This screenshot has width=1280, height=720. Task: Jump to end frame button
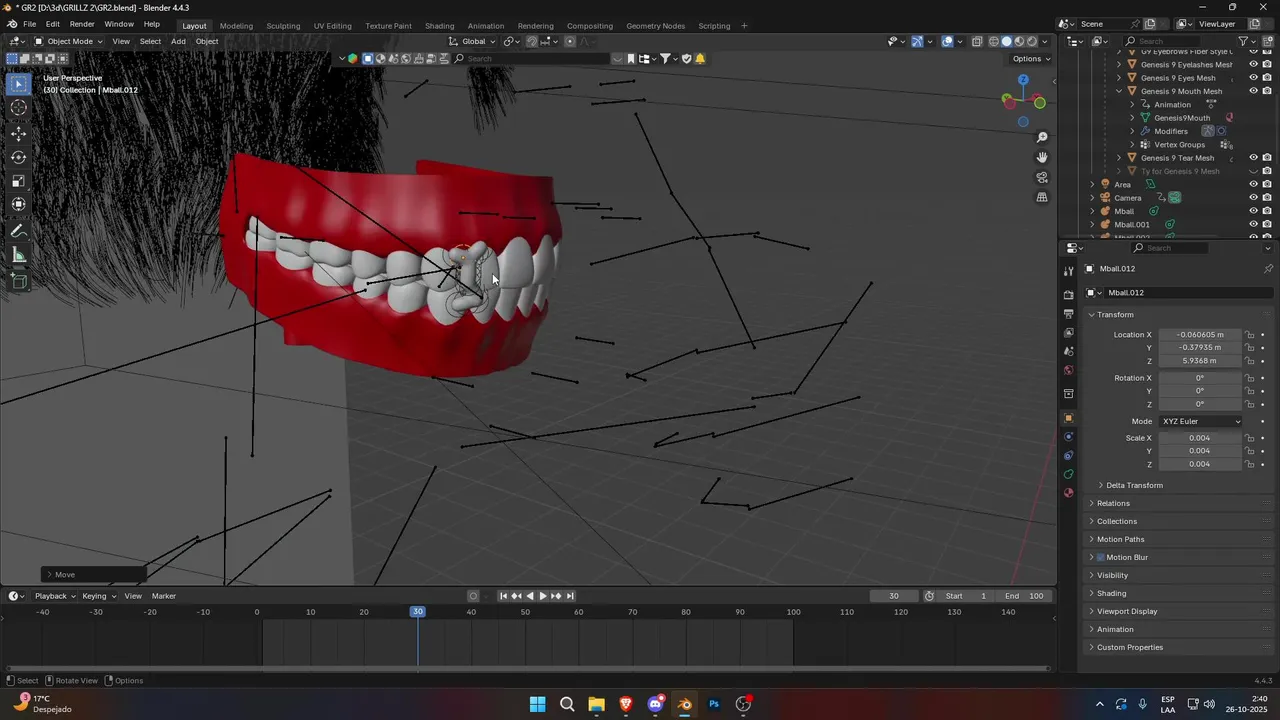tap(570, 596)
